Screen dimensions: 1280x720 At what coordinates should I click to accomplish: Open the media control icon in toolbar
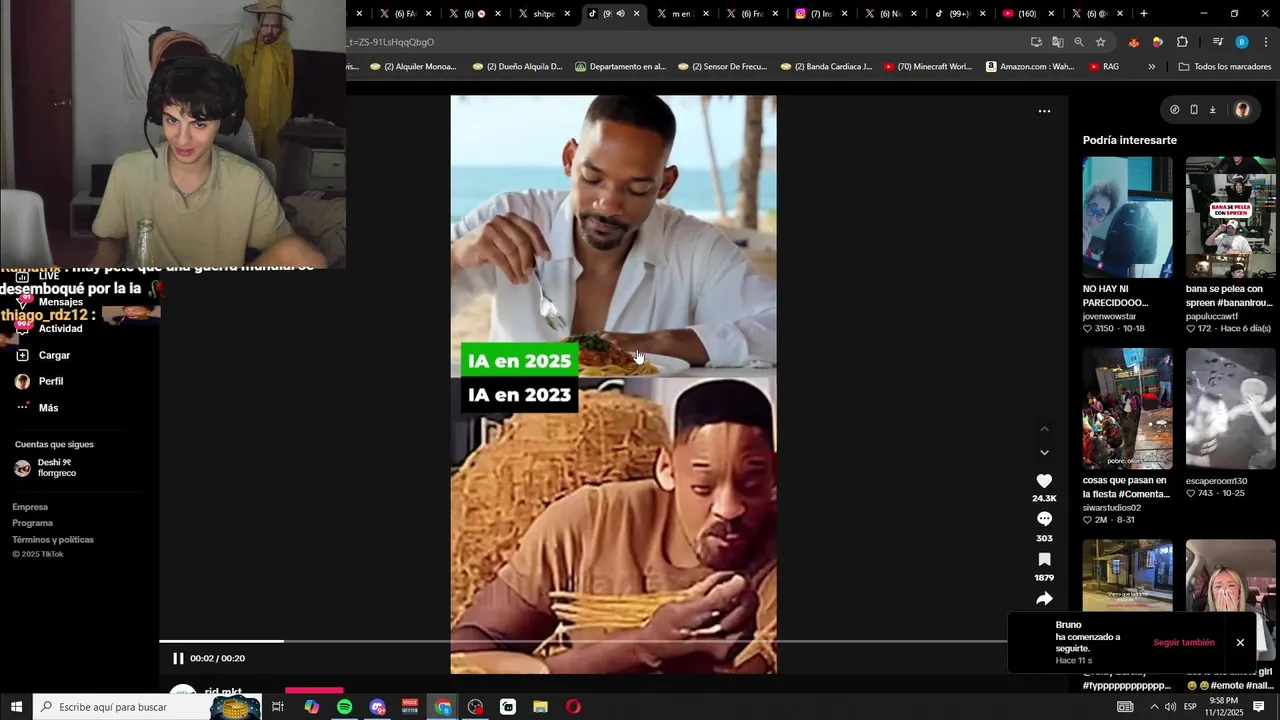(x=1217, y=42)
